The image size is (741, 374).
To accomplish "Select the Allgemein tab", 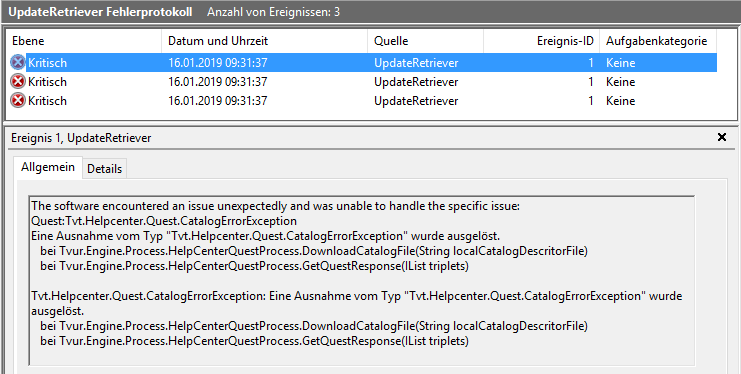I will [48, 167].
